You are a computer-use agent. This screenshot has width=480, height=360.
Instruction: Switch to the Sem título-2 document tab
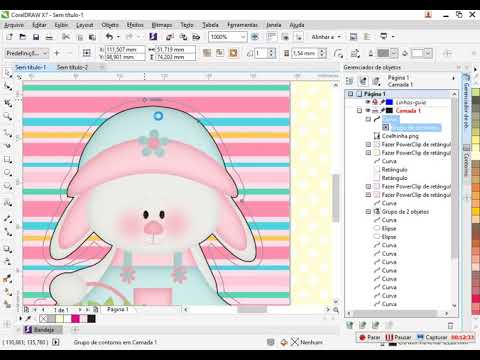coord(72,67)
